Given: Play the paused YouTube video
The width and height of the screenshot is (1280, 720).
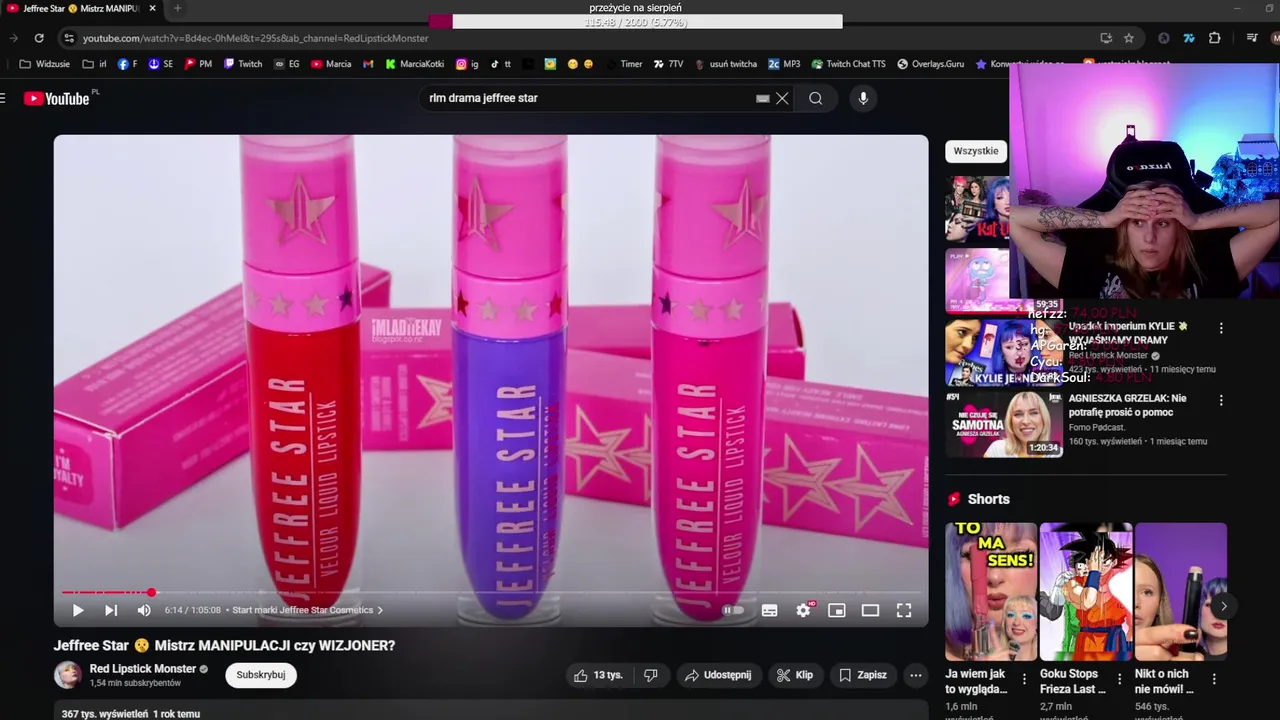Looking at the screenshot, I should (x=77, y=610).
